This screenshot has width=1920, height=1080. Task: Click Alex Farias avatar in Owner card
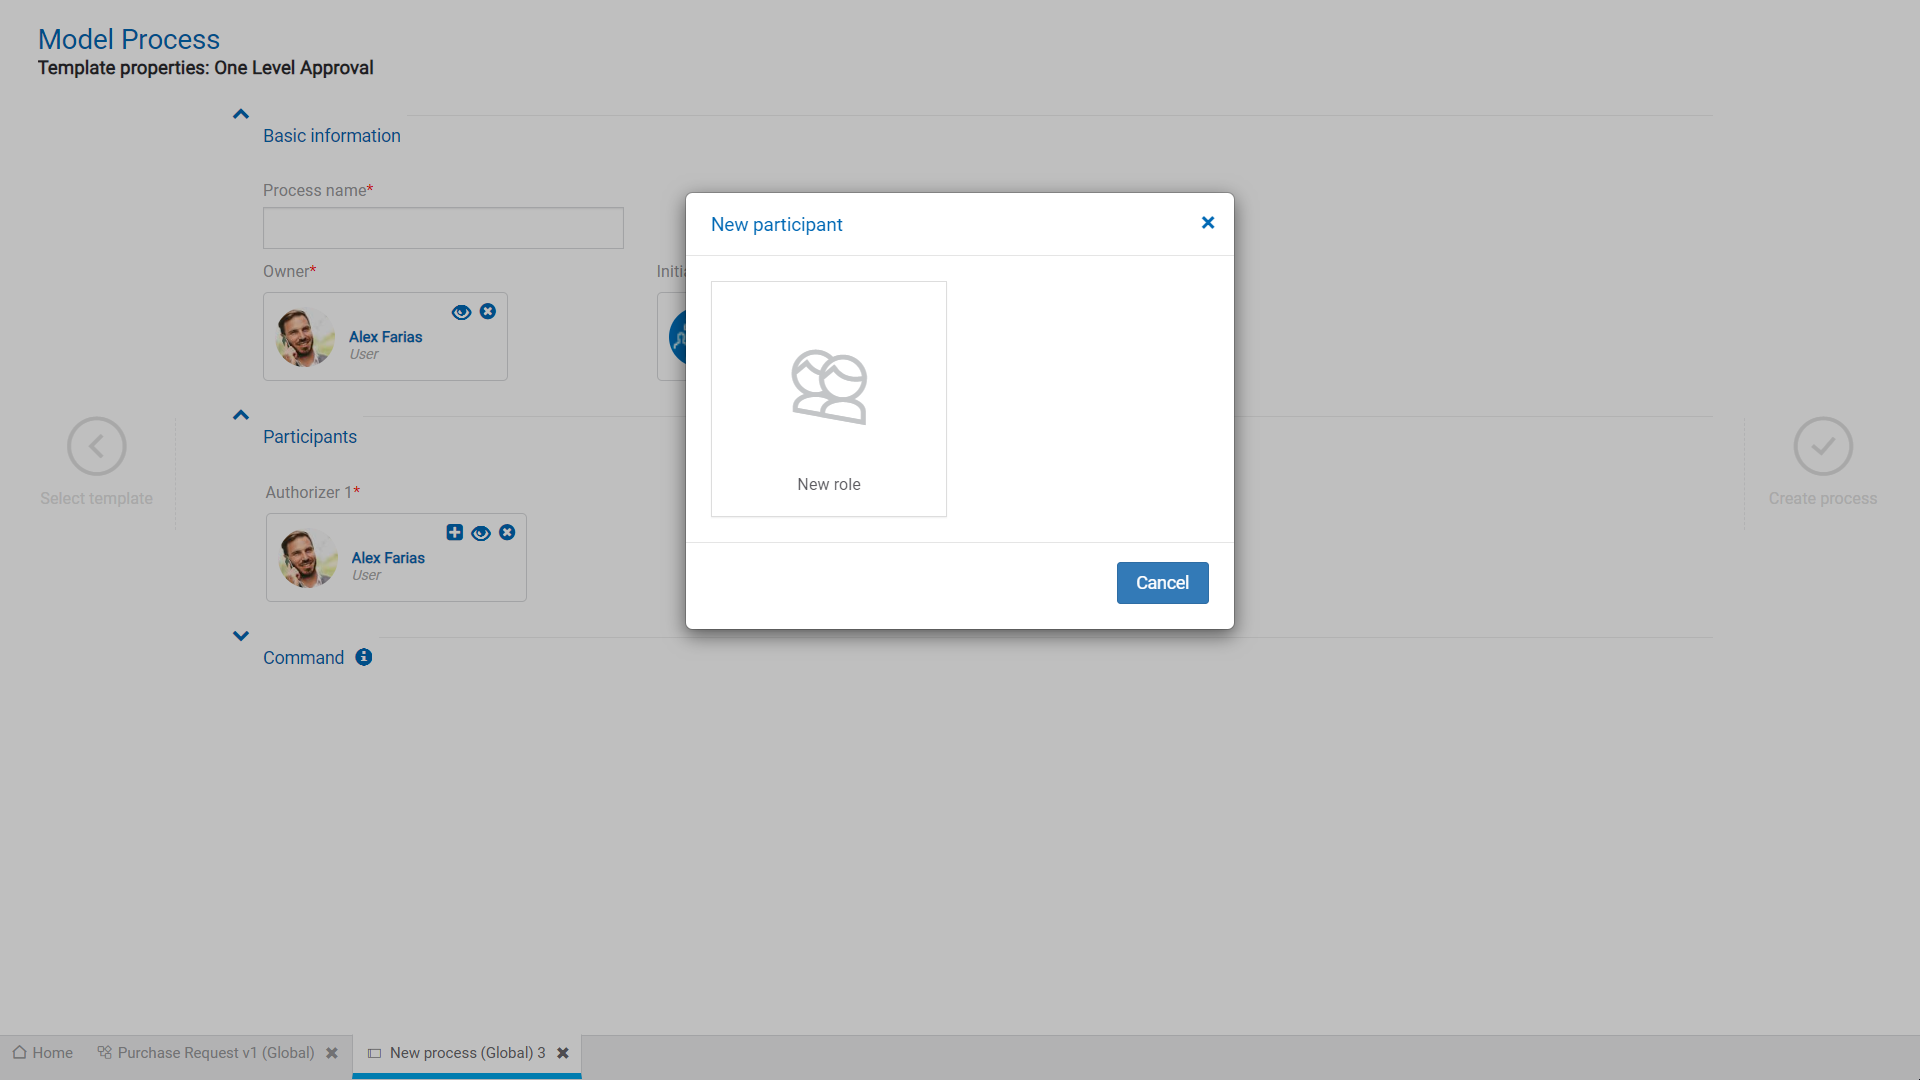[305, 337]
